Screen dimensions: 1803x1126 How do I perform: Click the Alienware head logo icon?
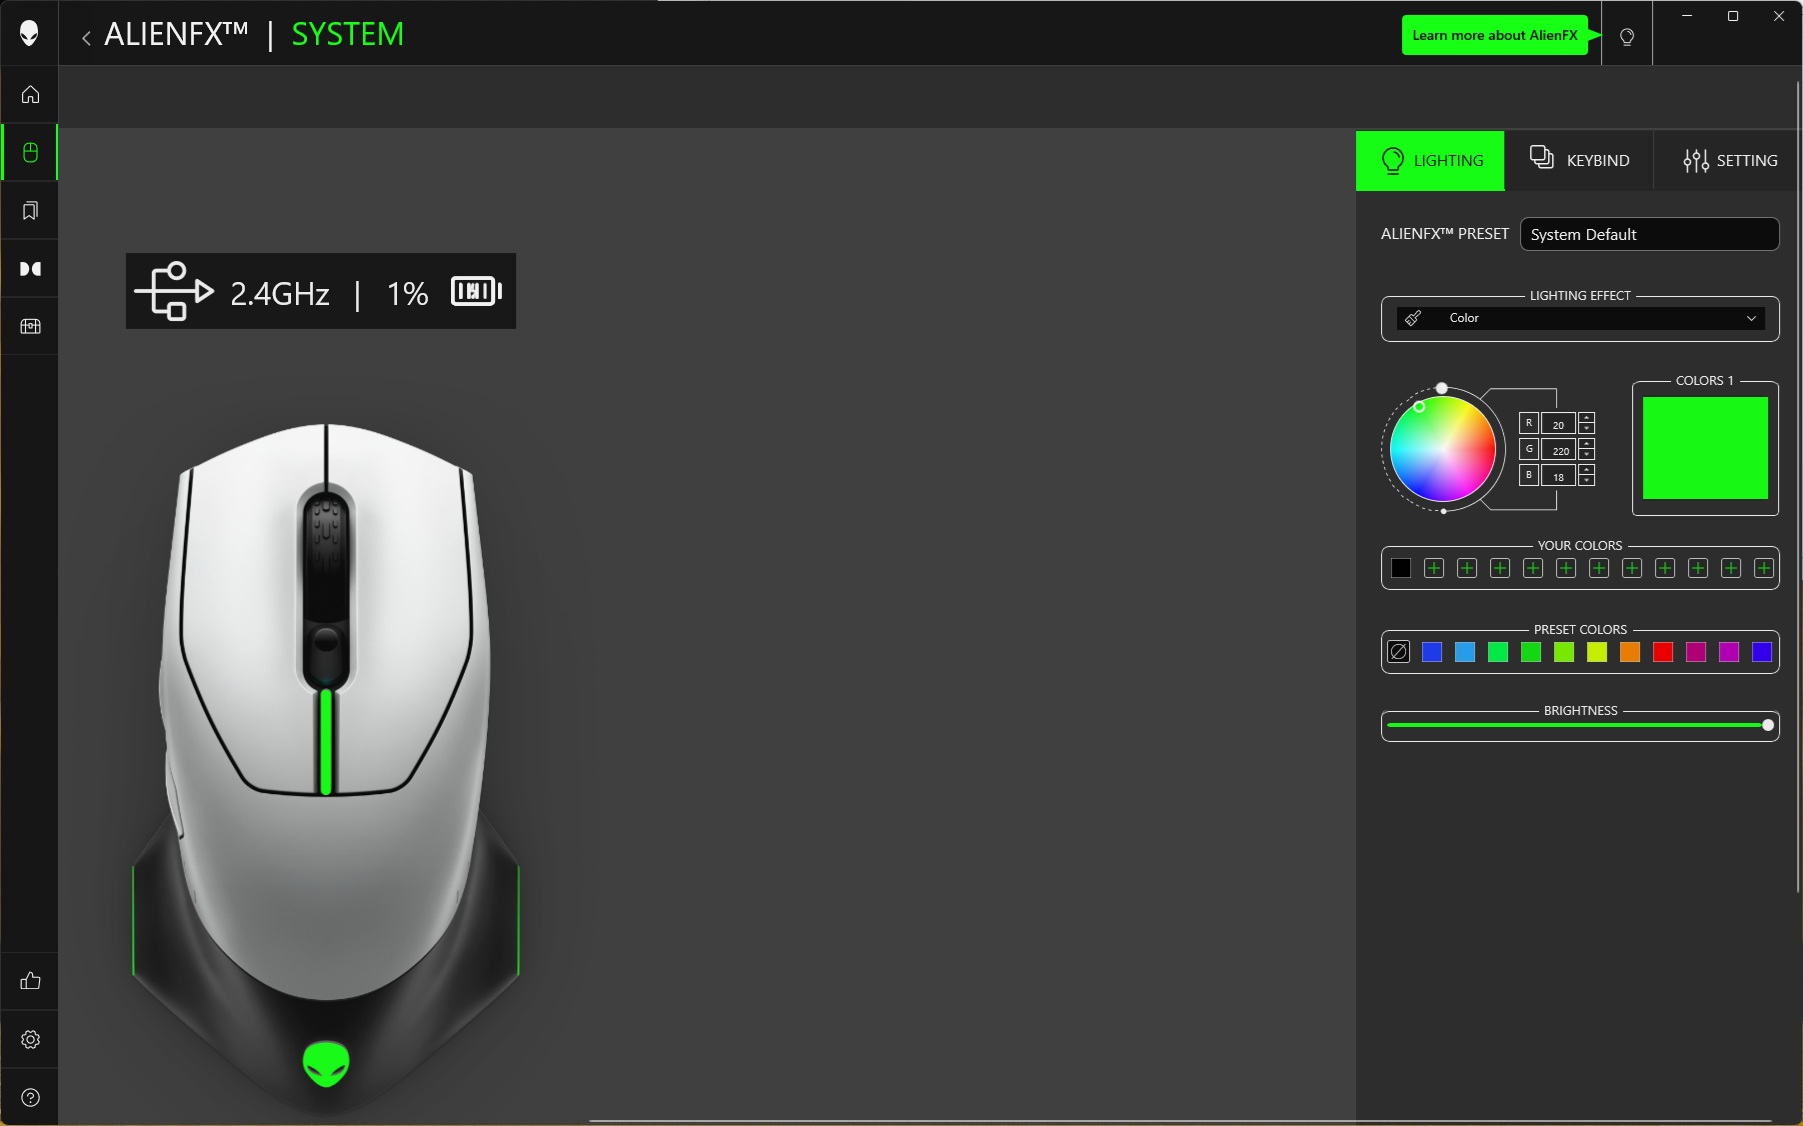coord(29,33)
